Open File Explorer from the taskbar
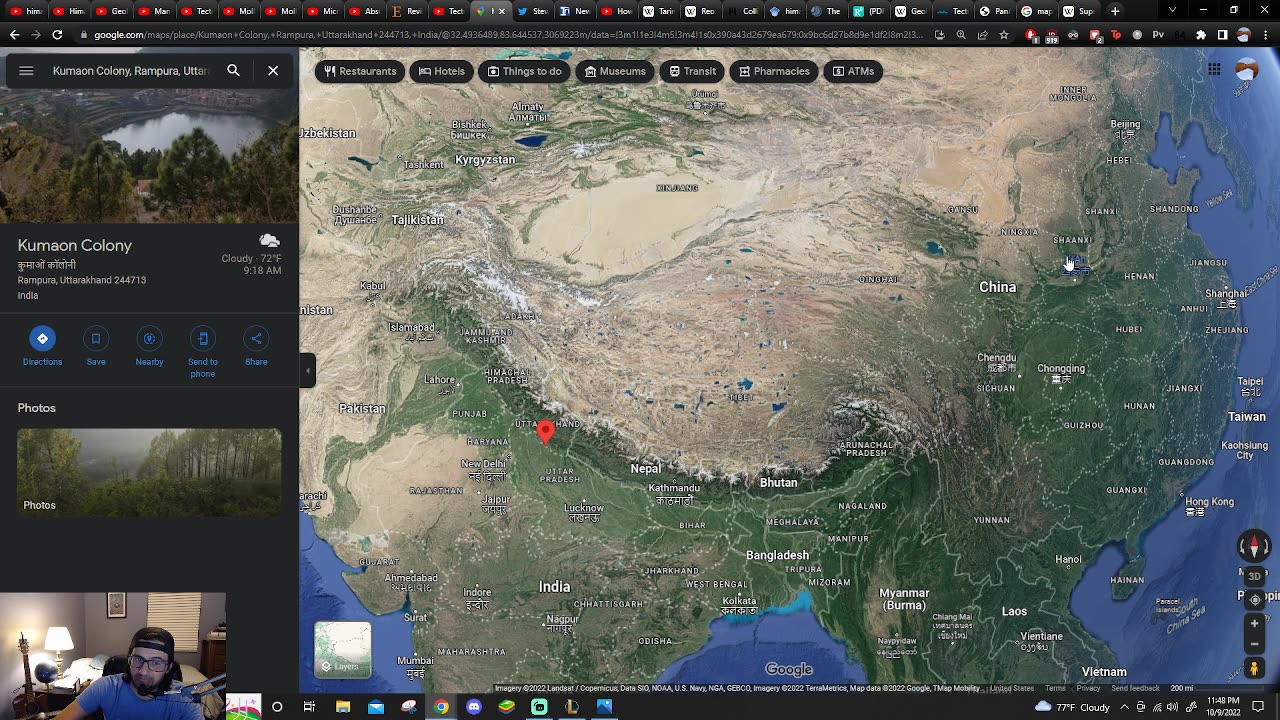This screenshot has height=720, width=1280. (343, 707)
